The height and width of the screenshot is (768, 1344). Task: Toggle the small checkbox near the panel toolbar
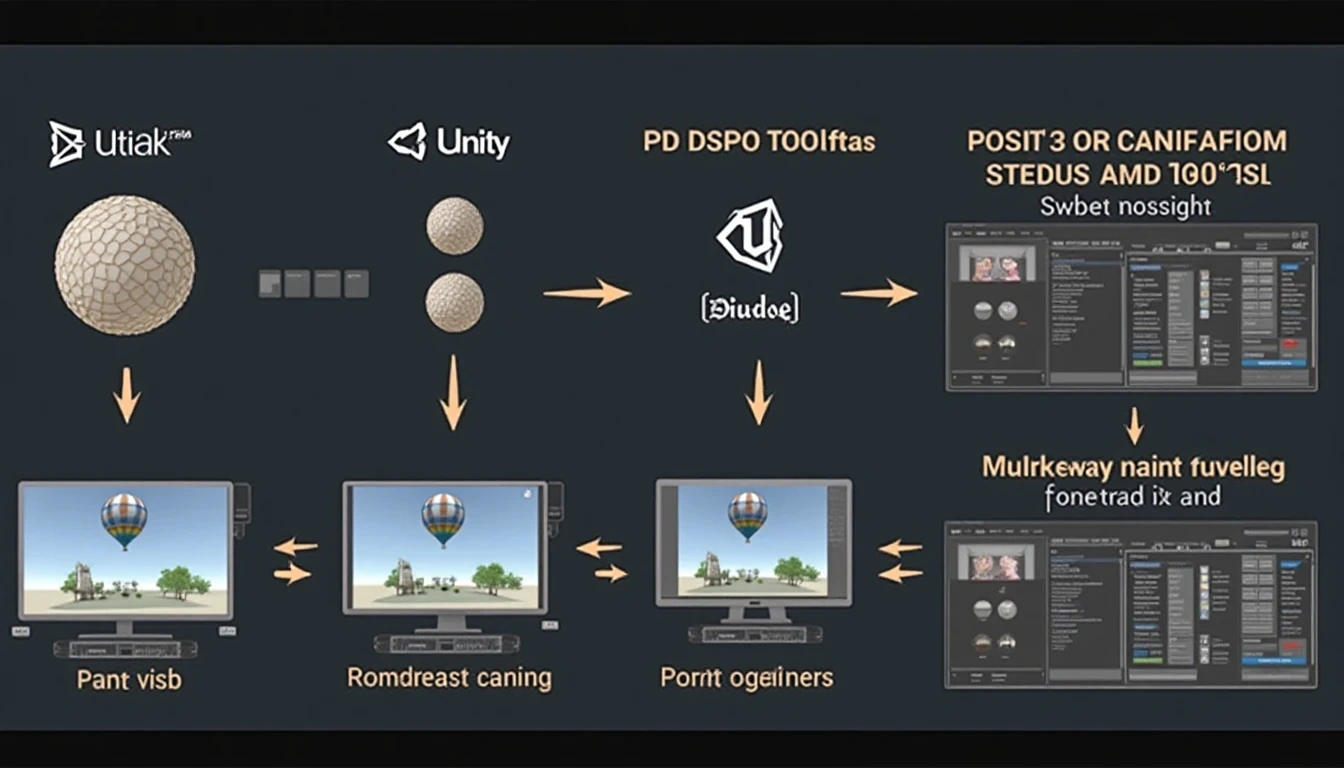coord(1236,245)
